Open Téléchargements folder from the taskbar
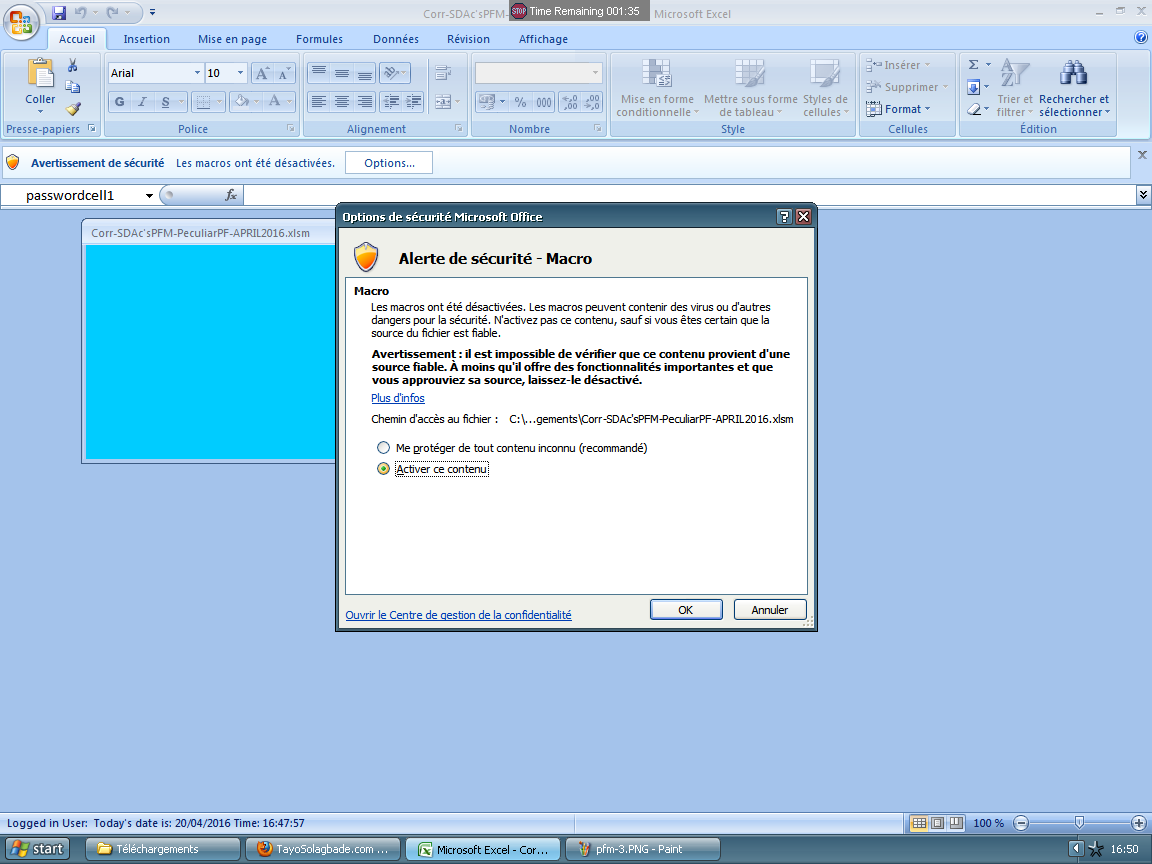The width and height of the screenshot is (1152, 864). click(163, 849)
